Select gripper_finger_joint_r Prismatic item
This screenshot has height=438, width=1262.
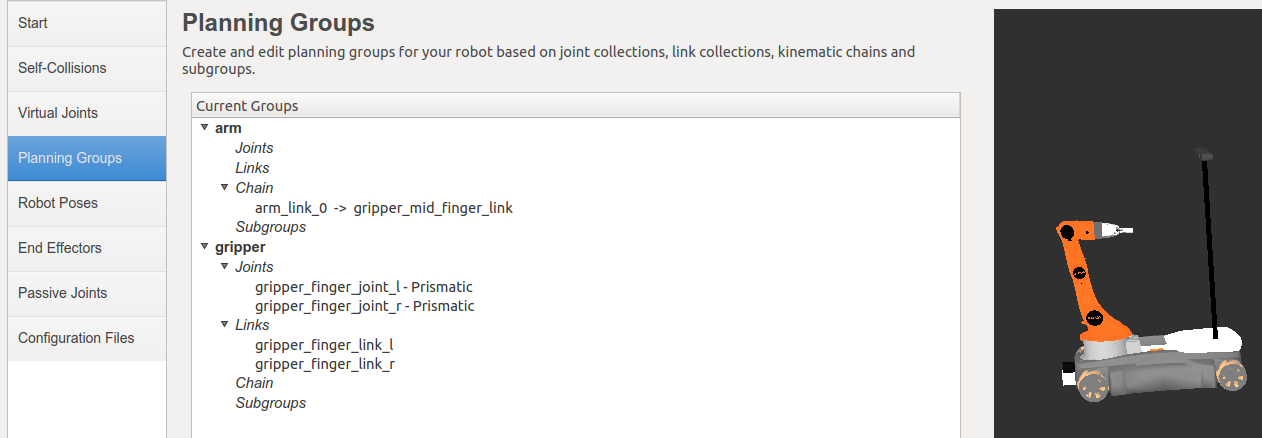(x=365, y=306)
